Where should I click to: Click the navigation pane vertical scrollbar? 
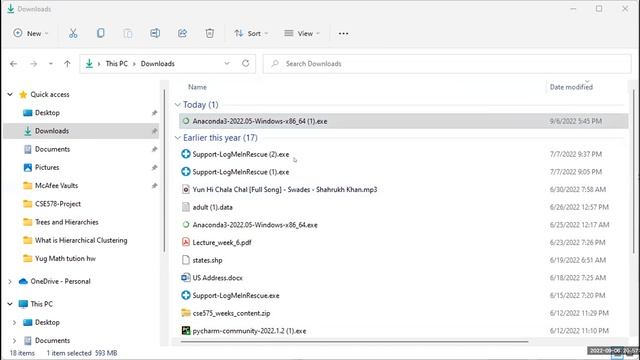[164, 171]
